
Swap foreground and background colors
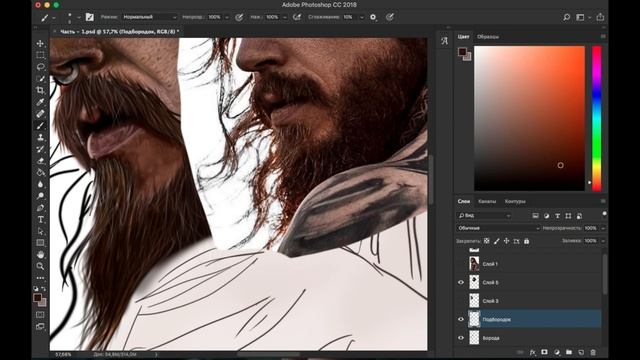point(44,289)
